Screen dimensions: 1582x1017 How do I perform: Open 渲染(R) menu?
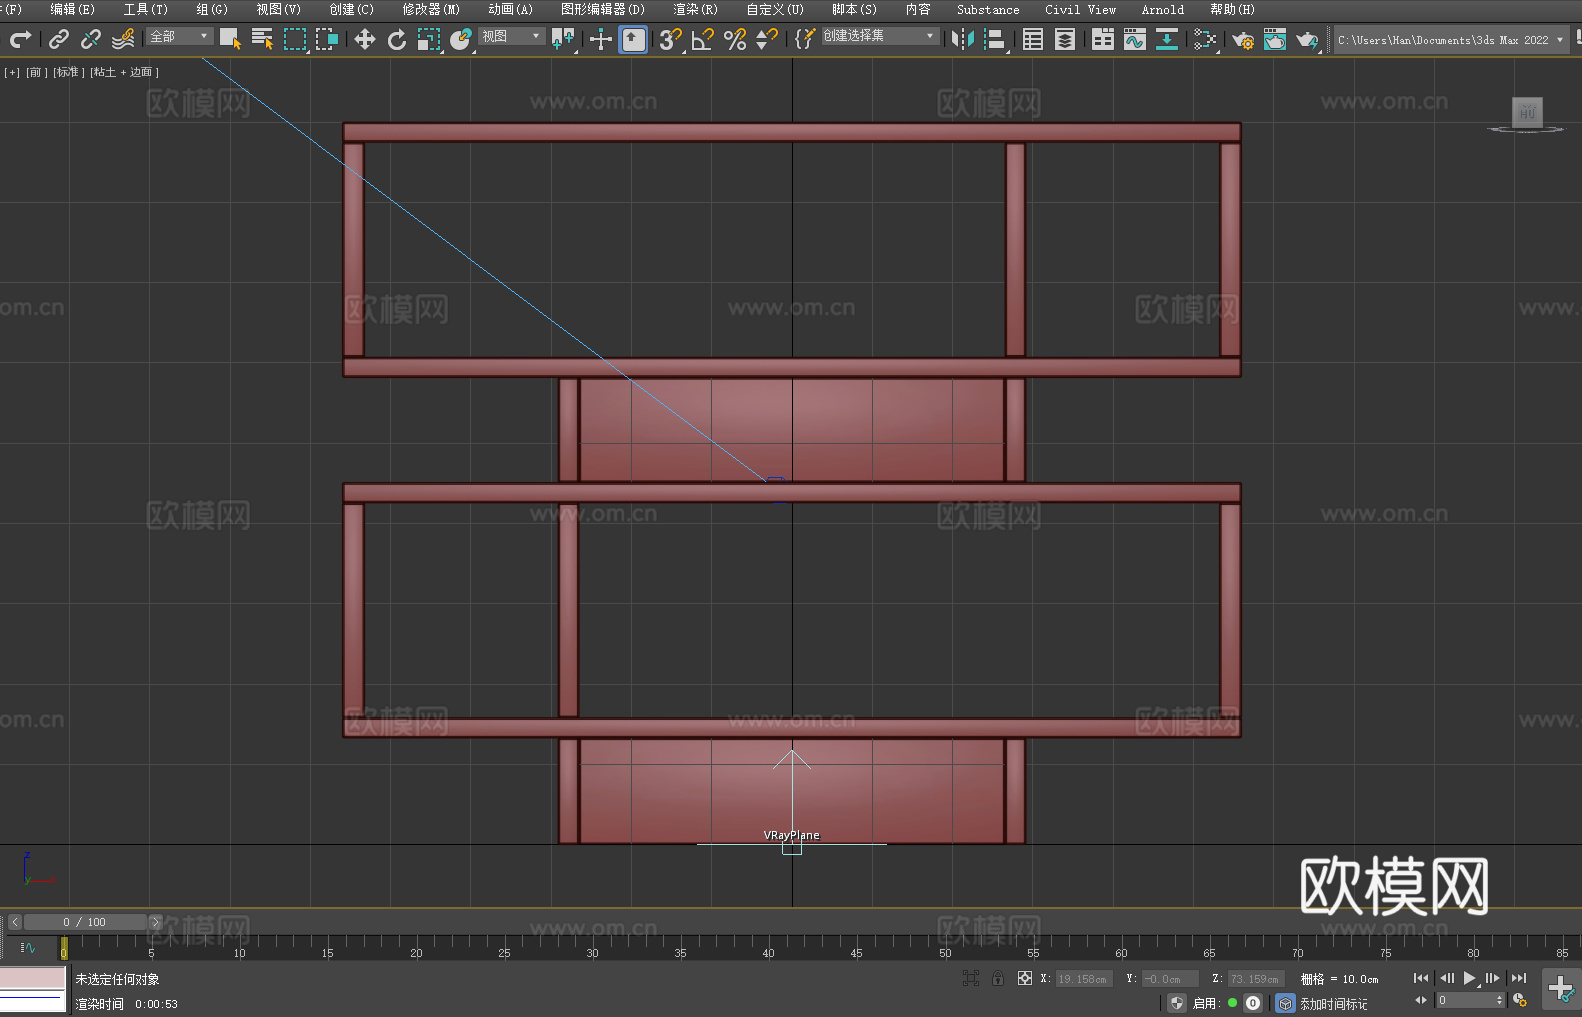(x=695, y=9)
